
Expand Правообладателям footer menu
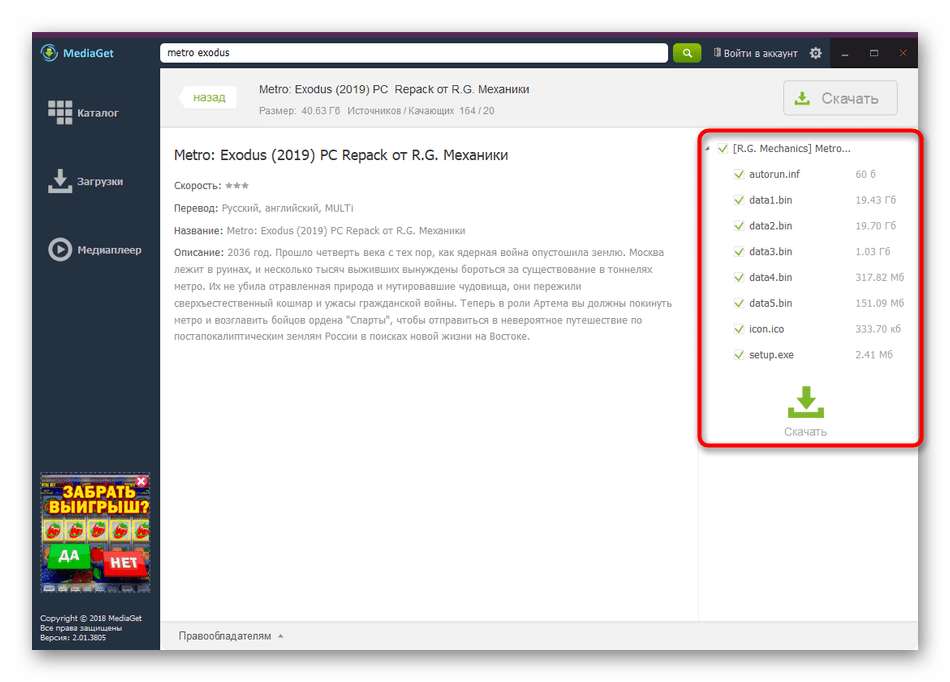(230, 636)
